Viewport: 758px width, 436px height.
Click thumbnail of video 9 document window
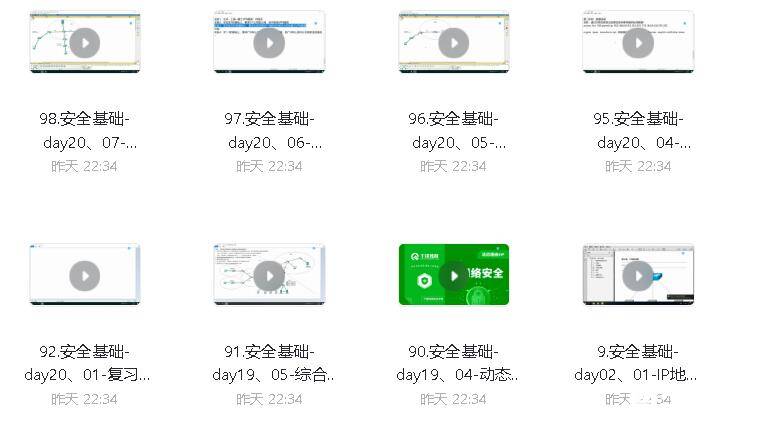[638, 275]
